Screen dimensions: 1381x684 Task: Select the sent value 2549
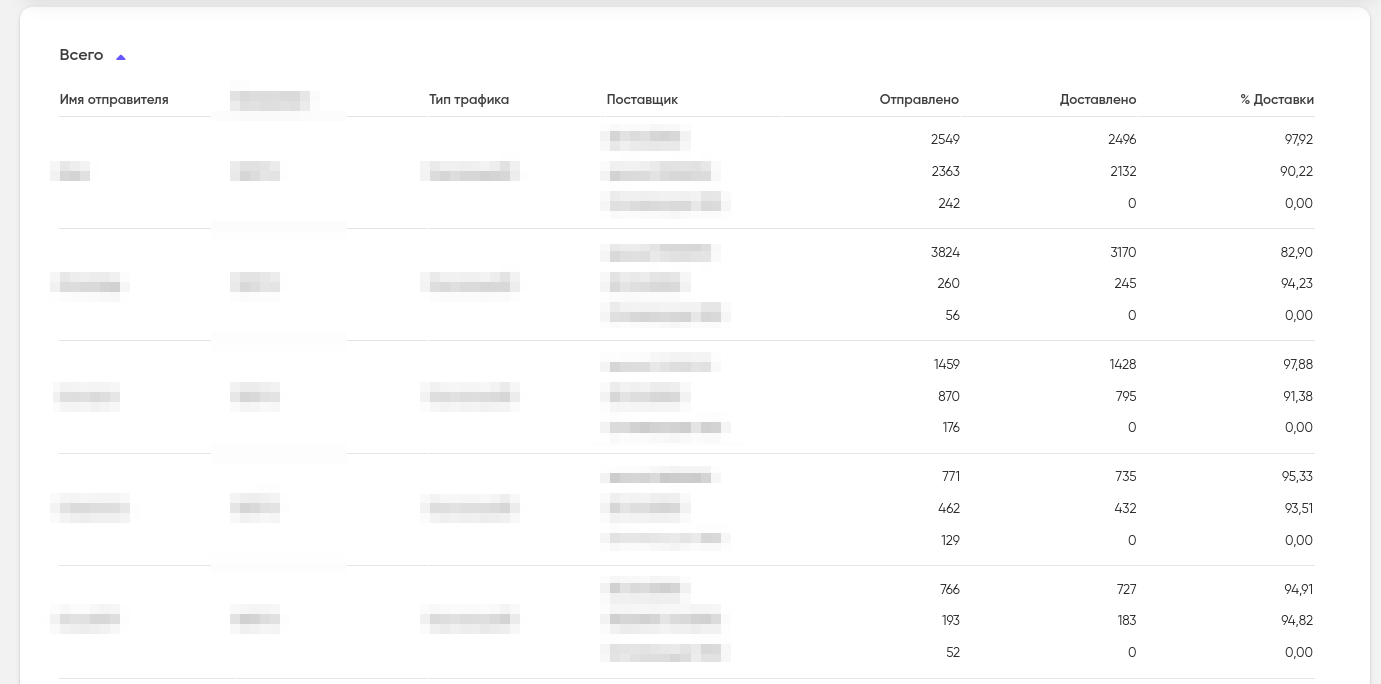click(945, 139)
